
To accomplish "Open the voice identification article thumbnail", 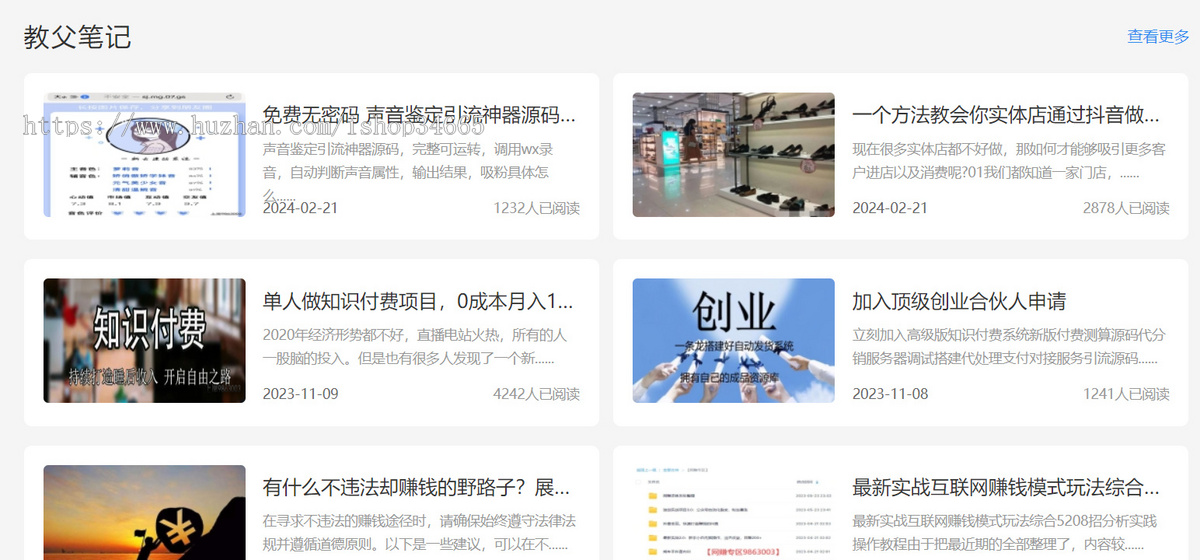I will tap(144, 155).
